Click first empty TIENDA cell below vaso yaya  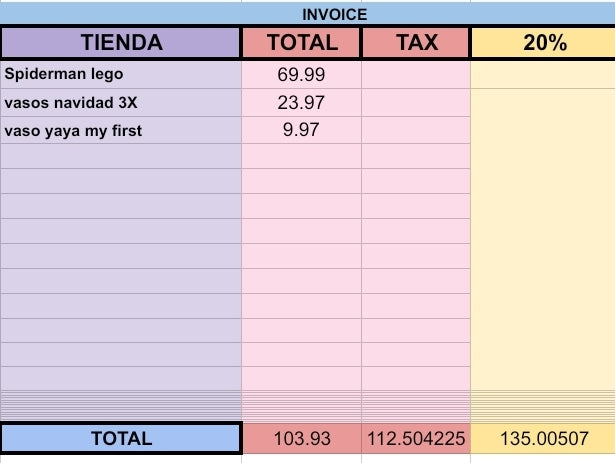[121, 157]
